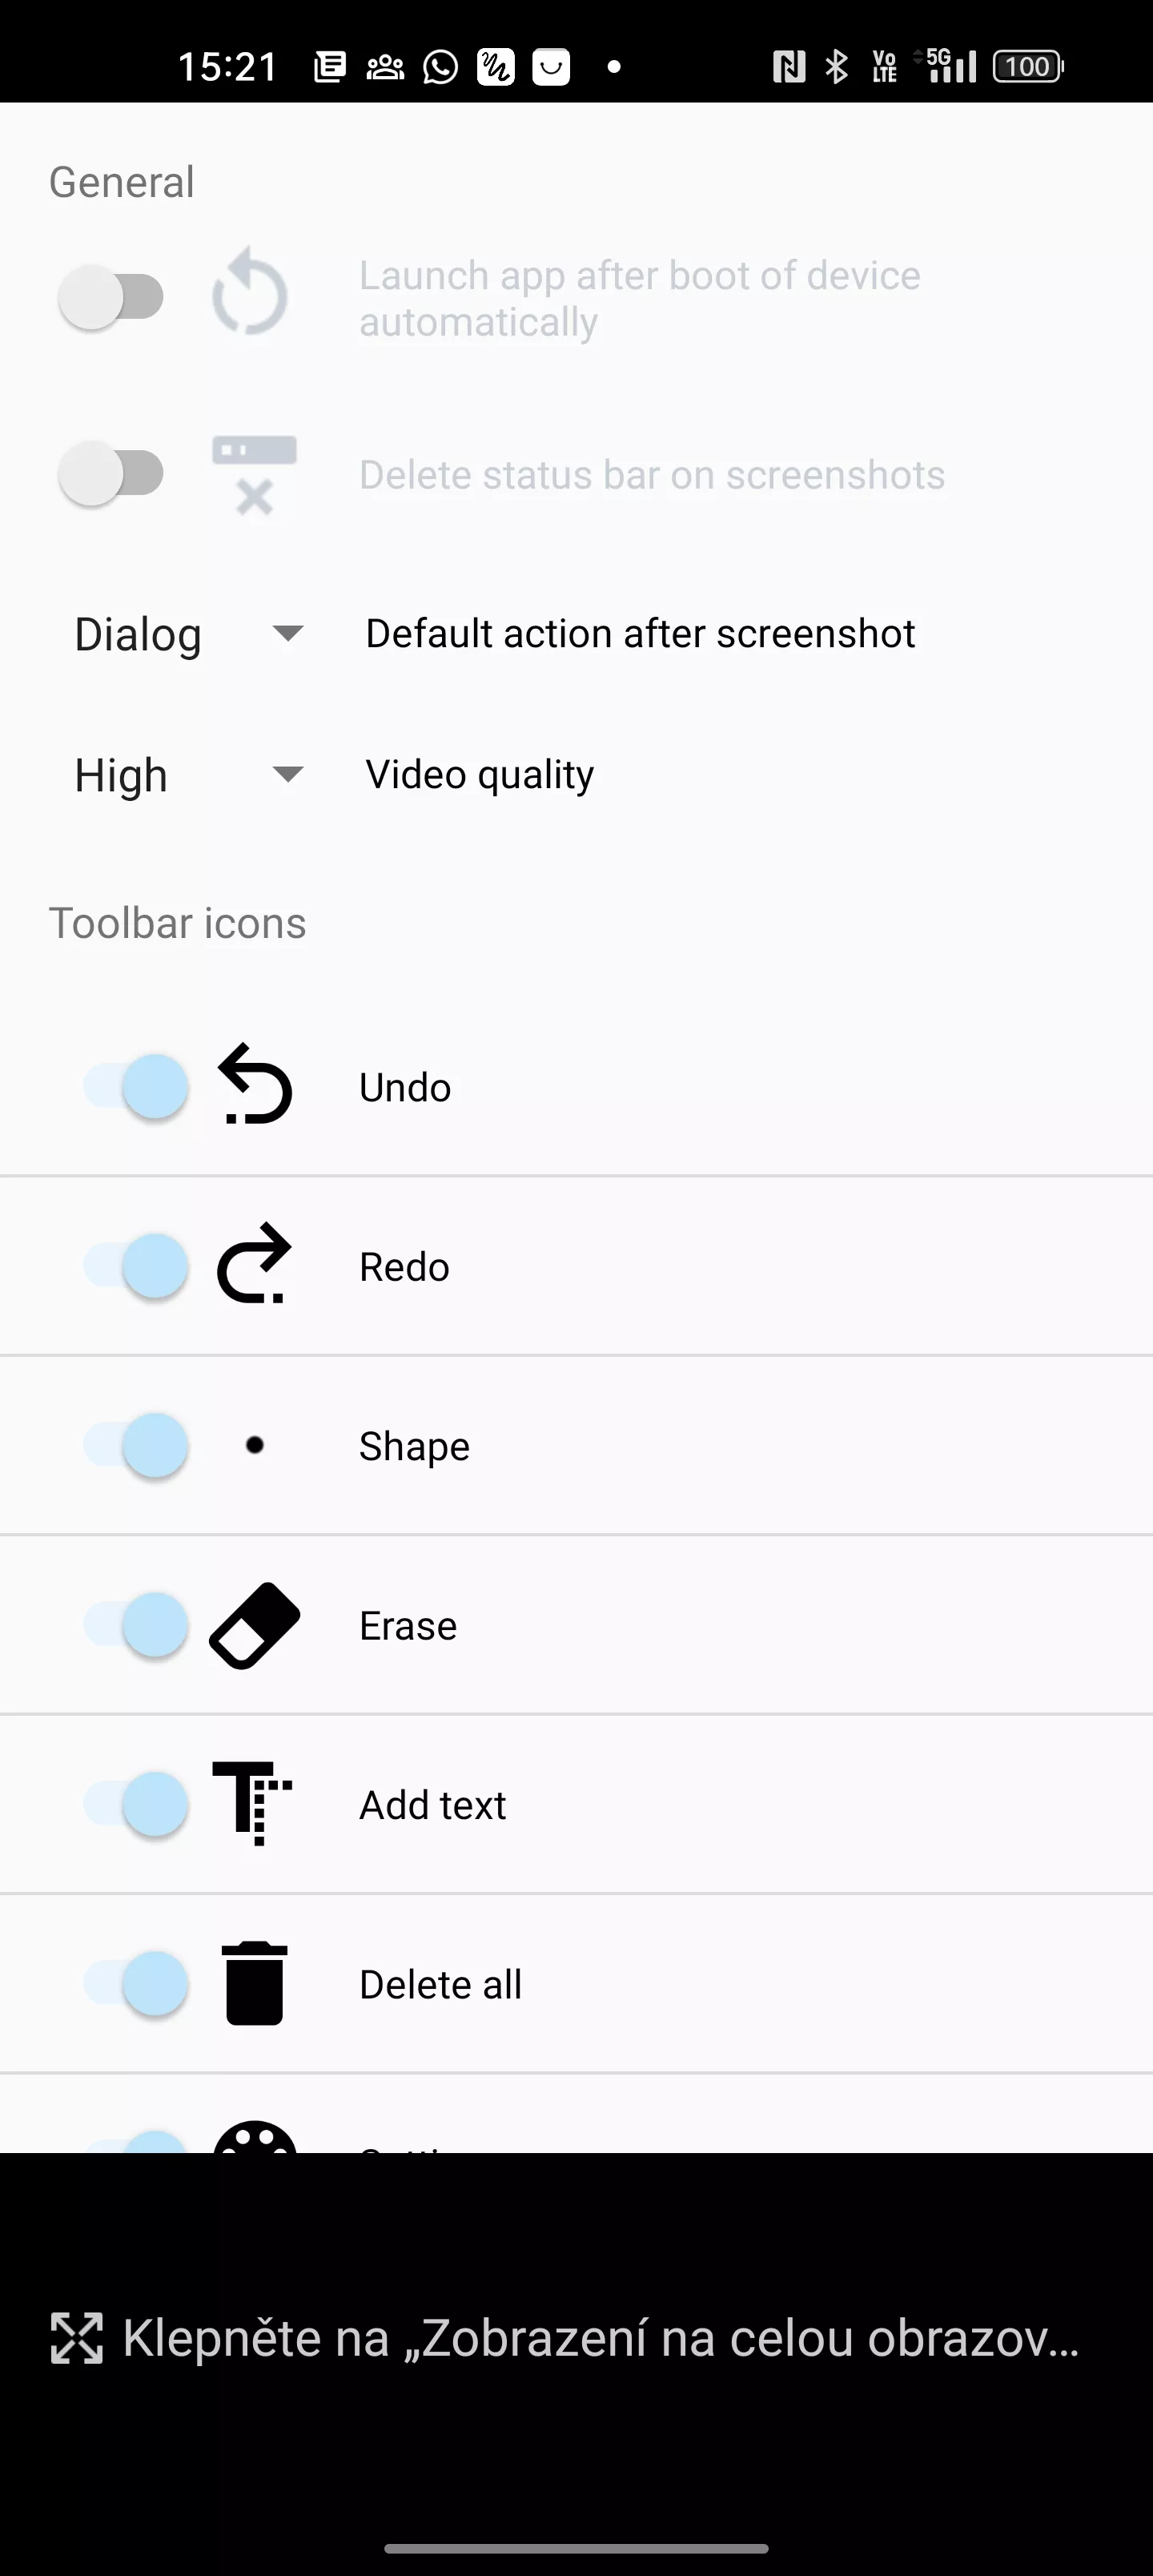Viewport: 1153px width, 2576px height.
Task: Tap the Redo arrow icon
Action: (x=255, y=1265)
